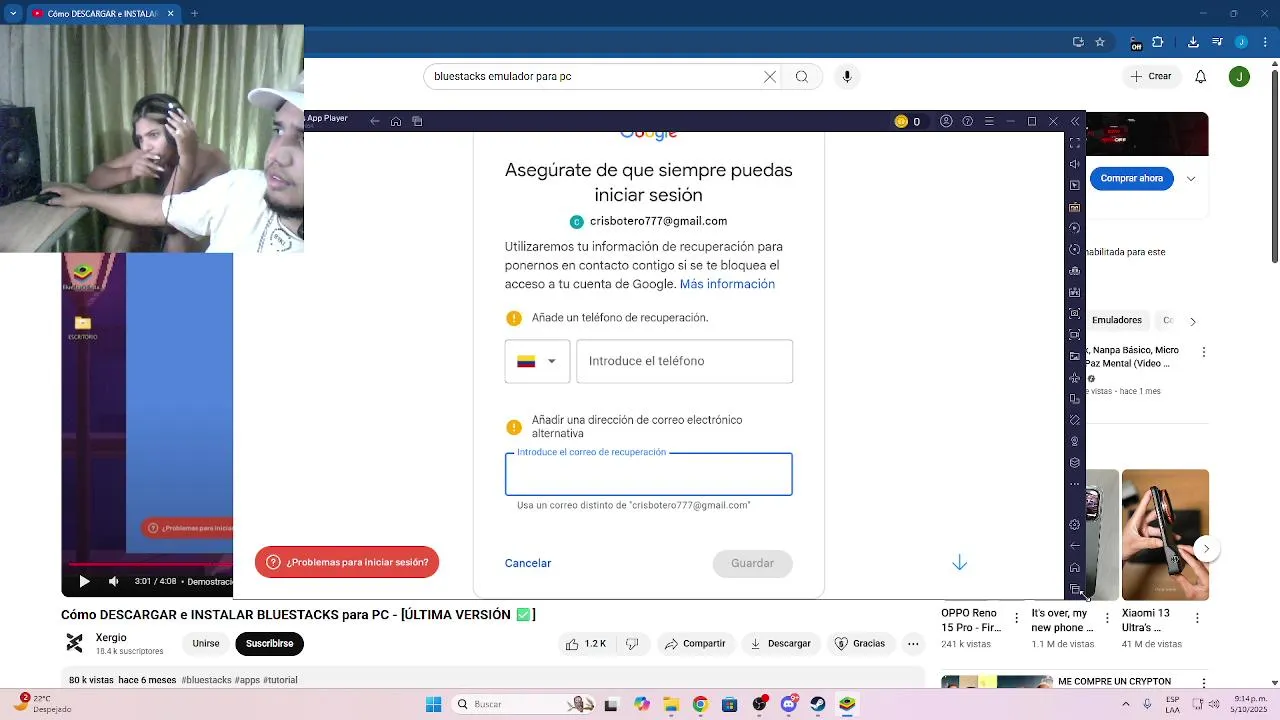The height and width of the screenshot is (720, 1280).
Task: Open BlueStacks media folder icon
Action: 1075,356
